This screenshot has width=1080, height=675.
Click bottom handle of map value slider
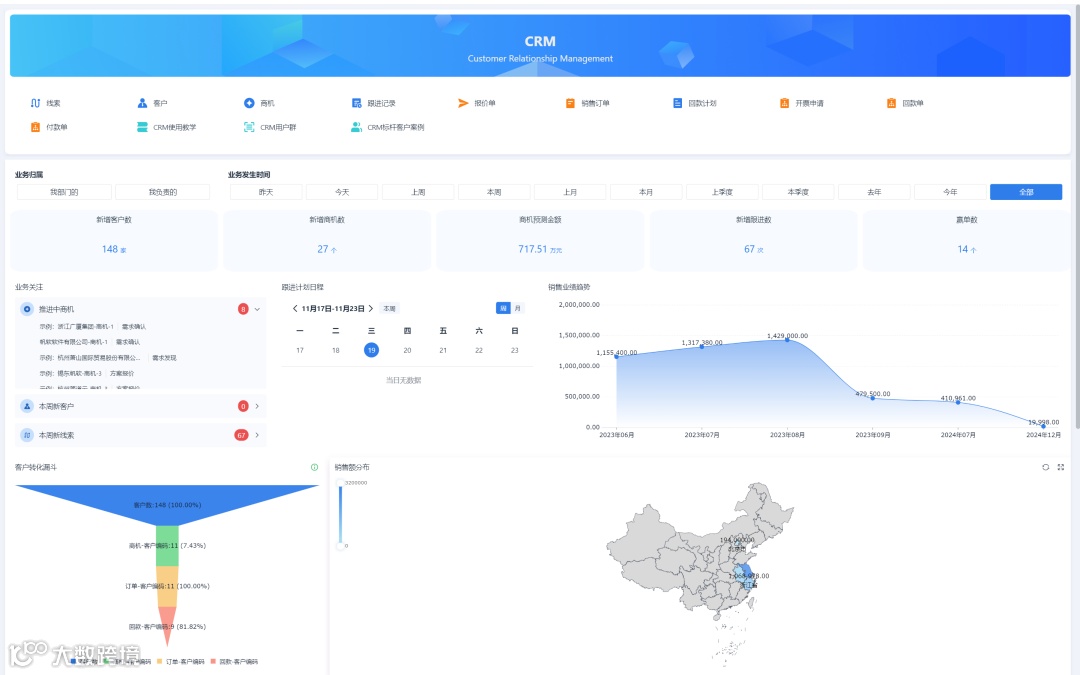340,546
